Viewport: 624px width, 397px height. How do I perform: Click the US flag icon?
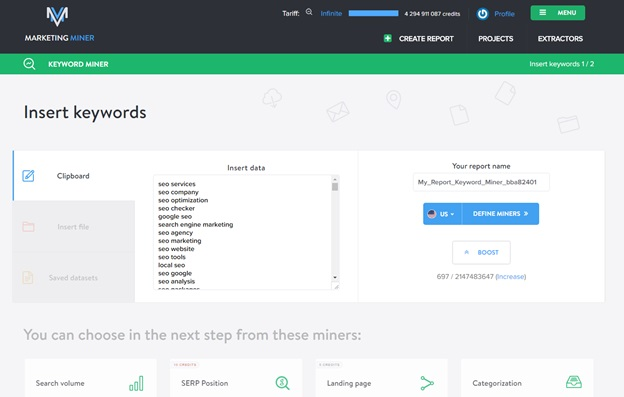(432, 214)
